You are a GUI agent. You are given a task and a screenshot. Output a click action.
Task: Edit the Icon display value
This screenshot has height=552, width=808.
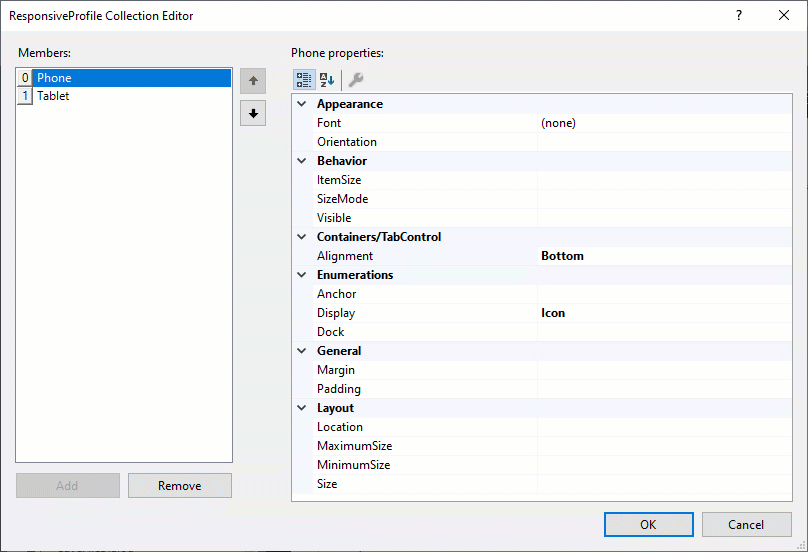coord(664,313)
